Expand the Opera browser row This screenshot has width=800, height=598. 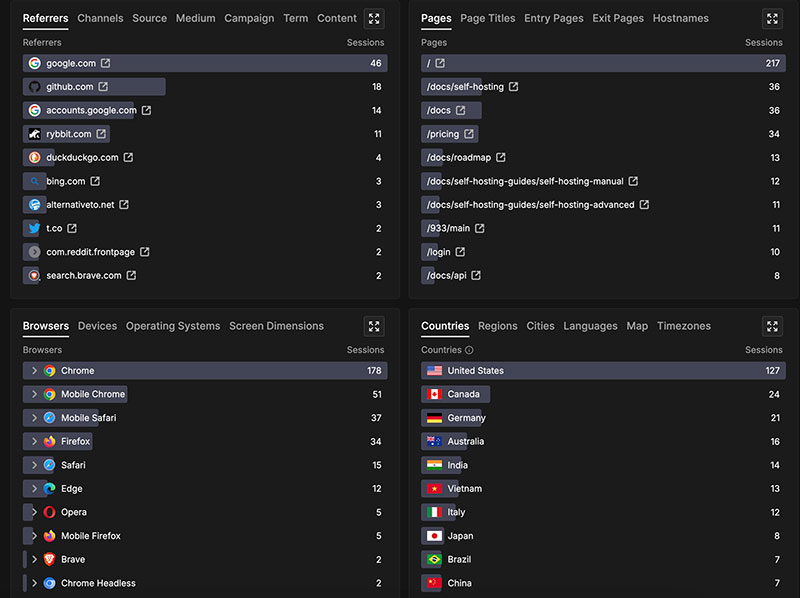point(34,512)
